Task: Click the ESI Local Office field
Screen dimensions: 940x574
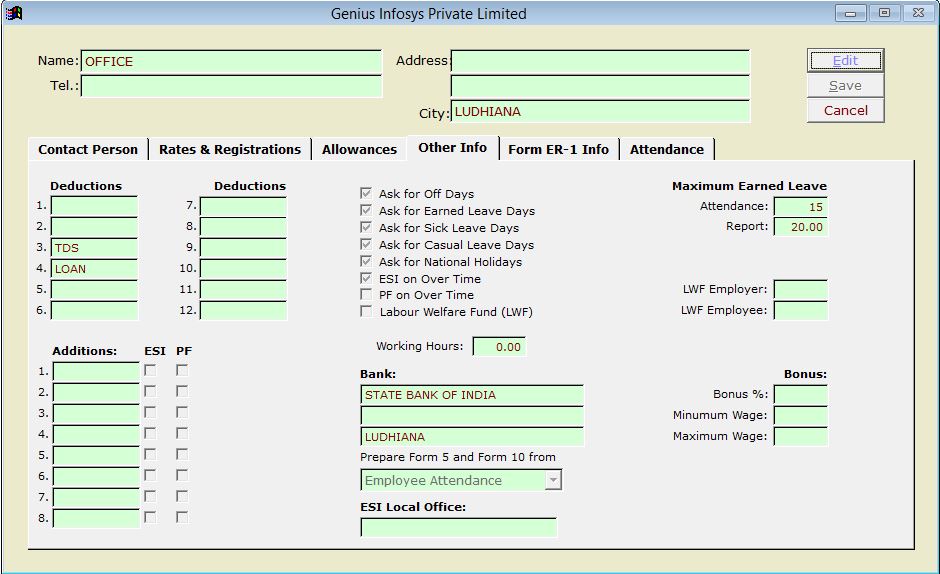Action: pyautogui.click(x=458, y=527)
